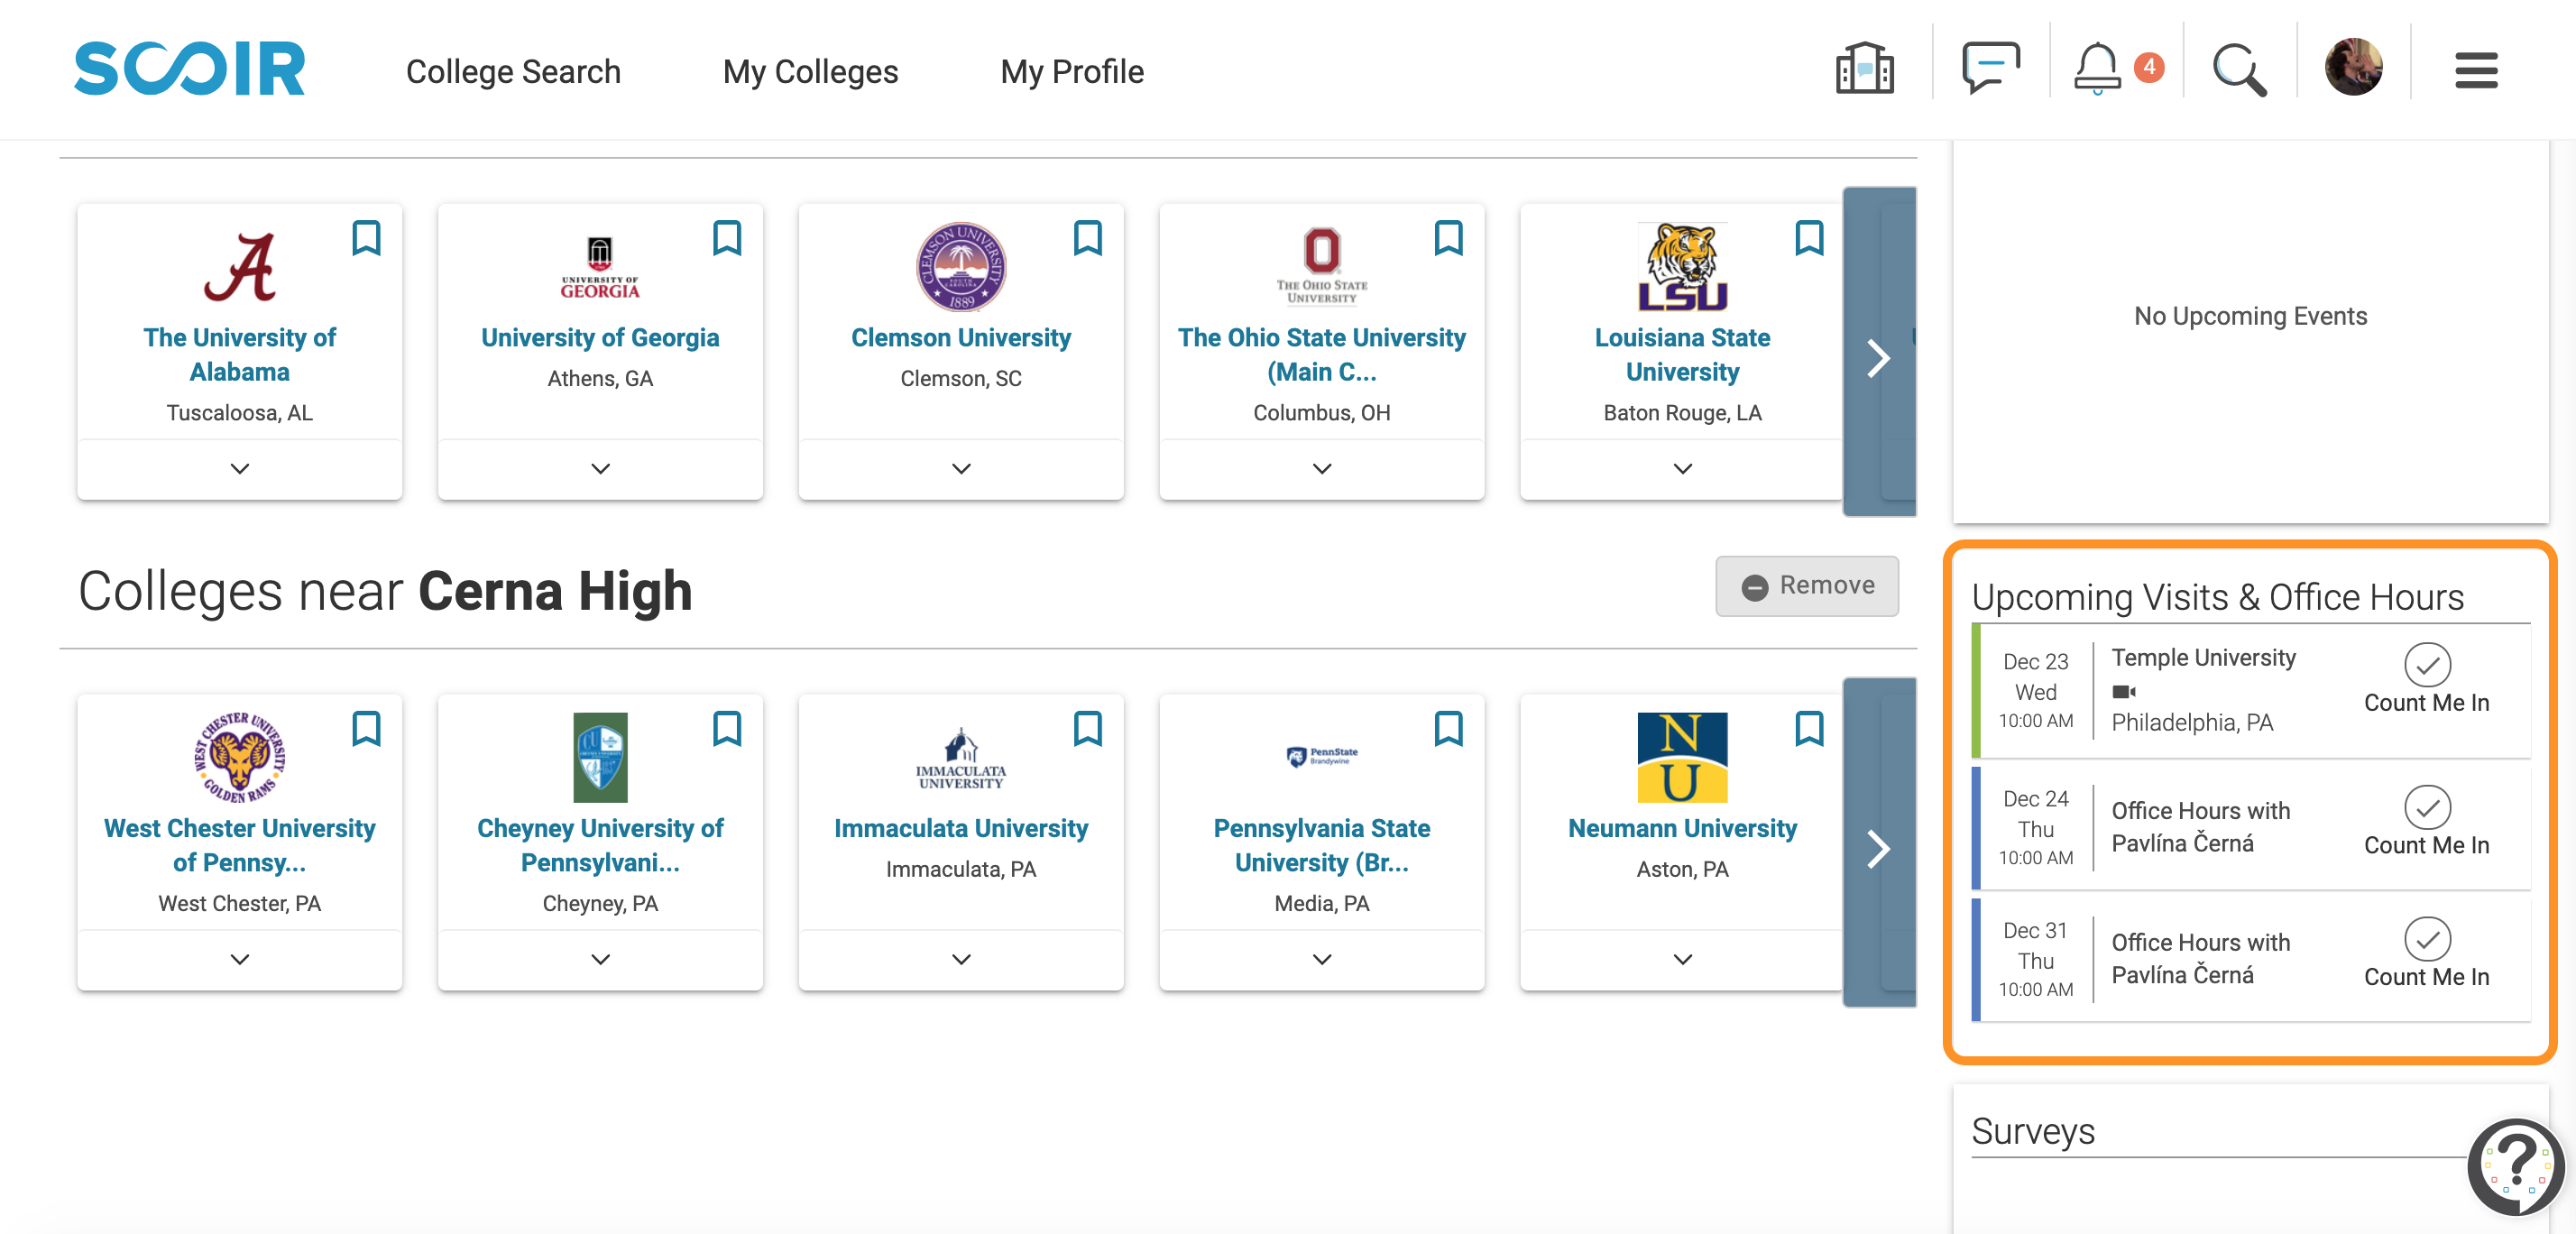
Task: Toggle Count Me In for Temple University
Action: point(2426,680)
